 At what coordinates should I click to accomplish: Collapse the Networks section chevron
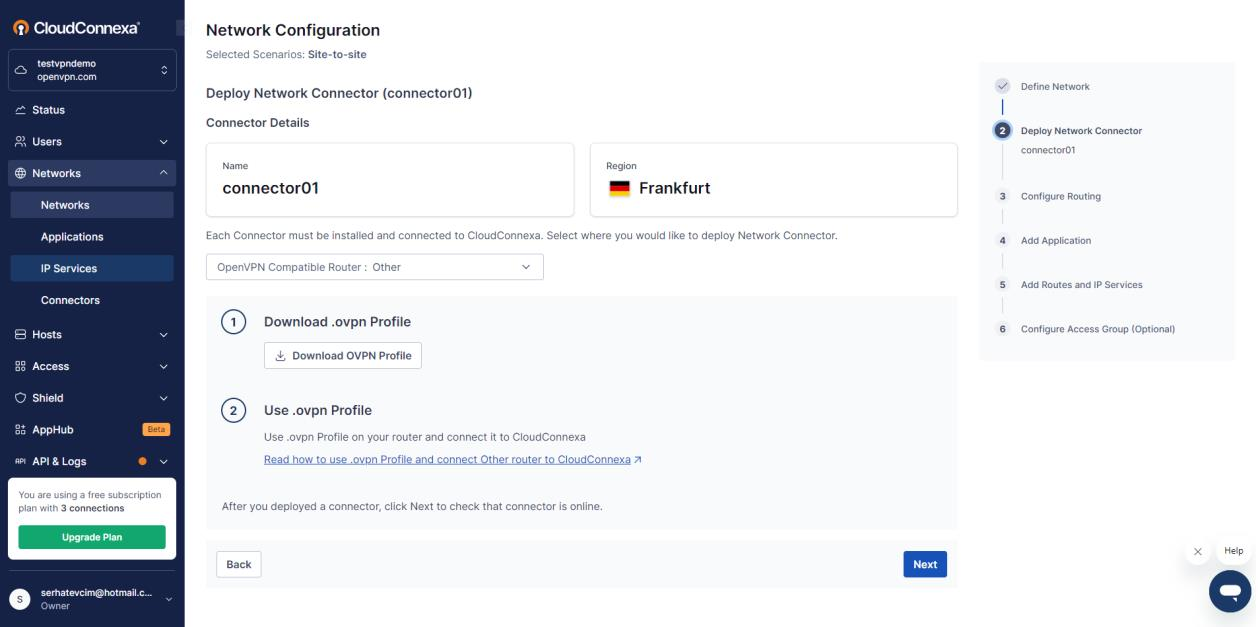point(164,174)
